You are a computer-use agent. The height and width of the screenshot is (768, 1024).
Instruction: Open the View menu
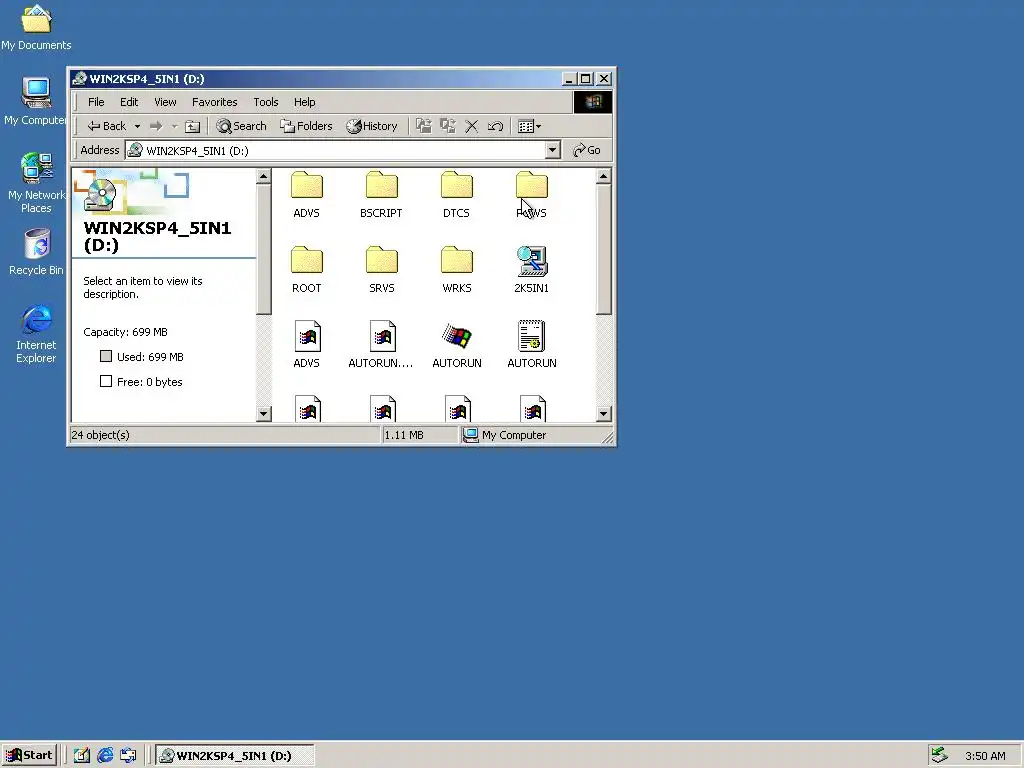point(165,102)
